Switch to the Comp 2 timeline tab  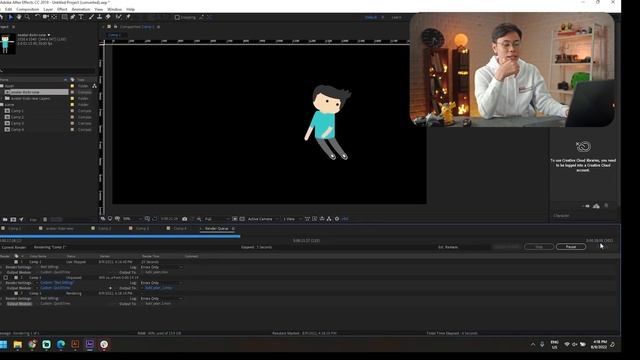104,229
